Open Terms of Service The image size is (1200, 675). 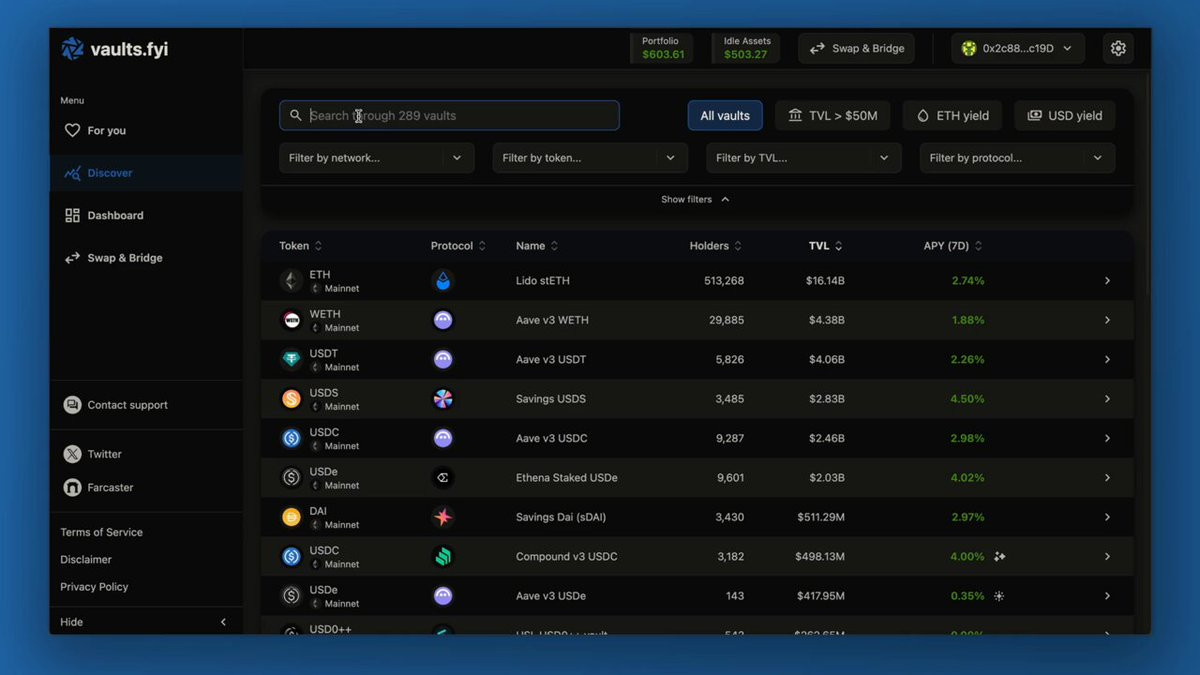pos(101,532)
